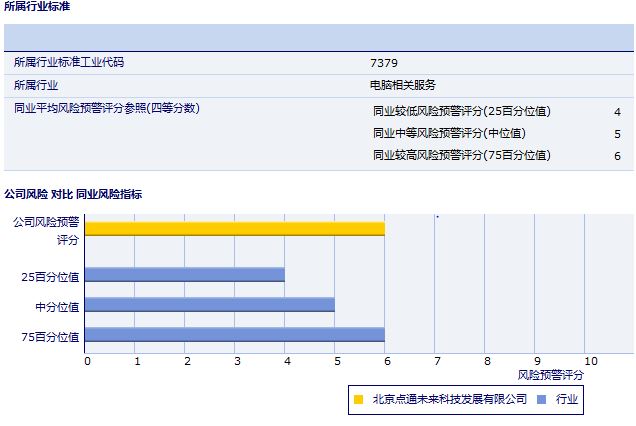Click the 北京点通未来科技发展有限公司 legend label

pyautogui.click(x=449, y=399)
